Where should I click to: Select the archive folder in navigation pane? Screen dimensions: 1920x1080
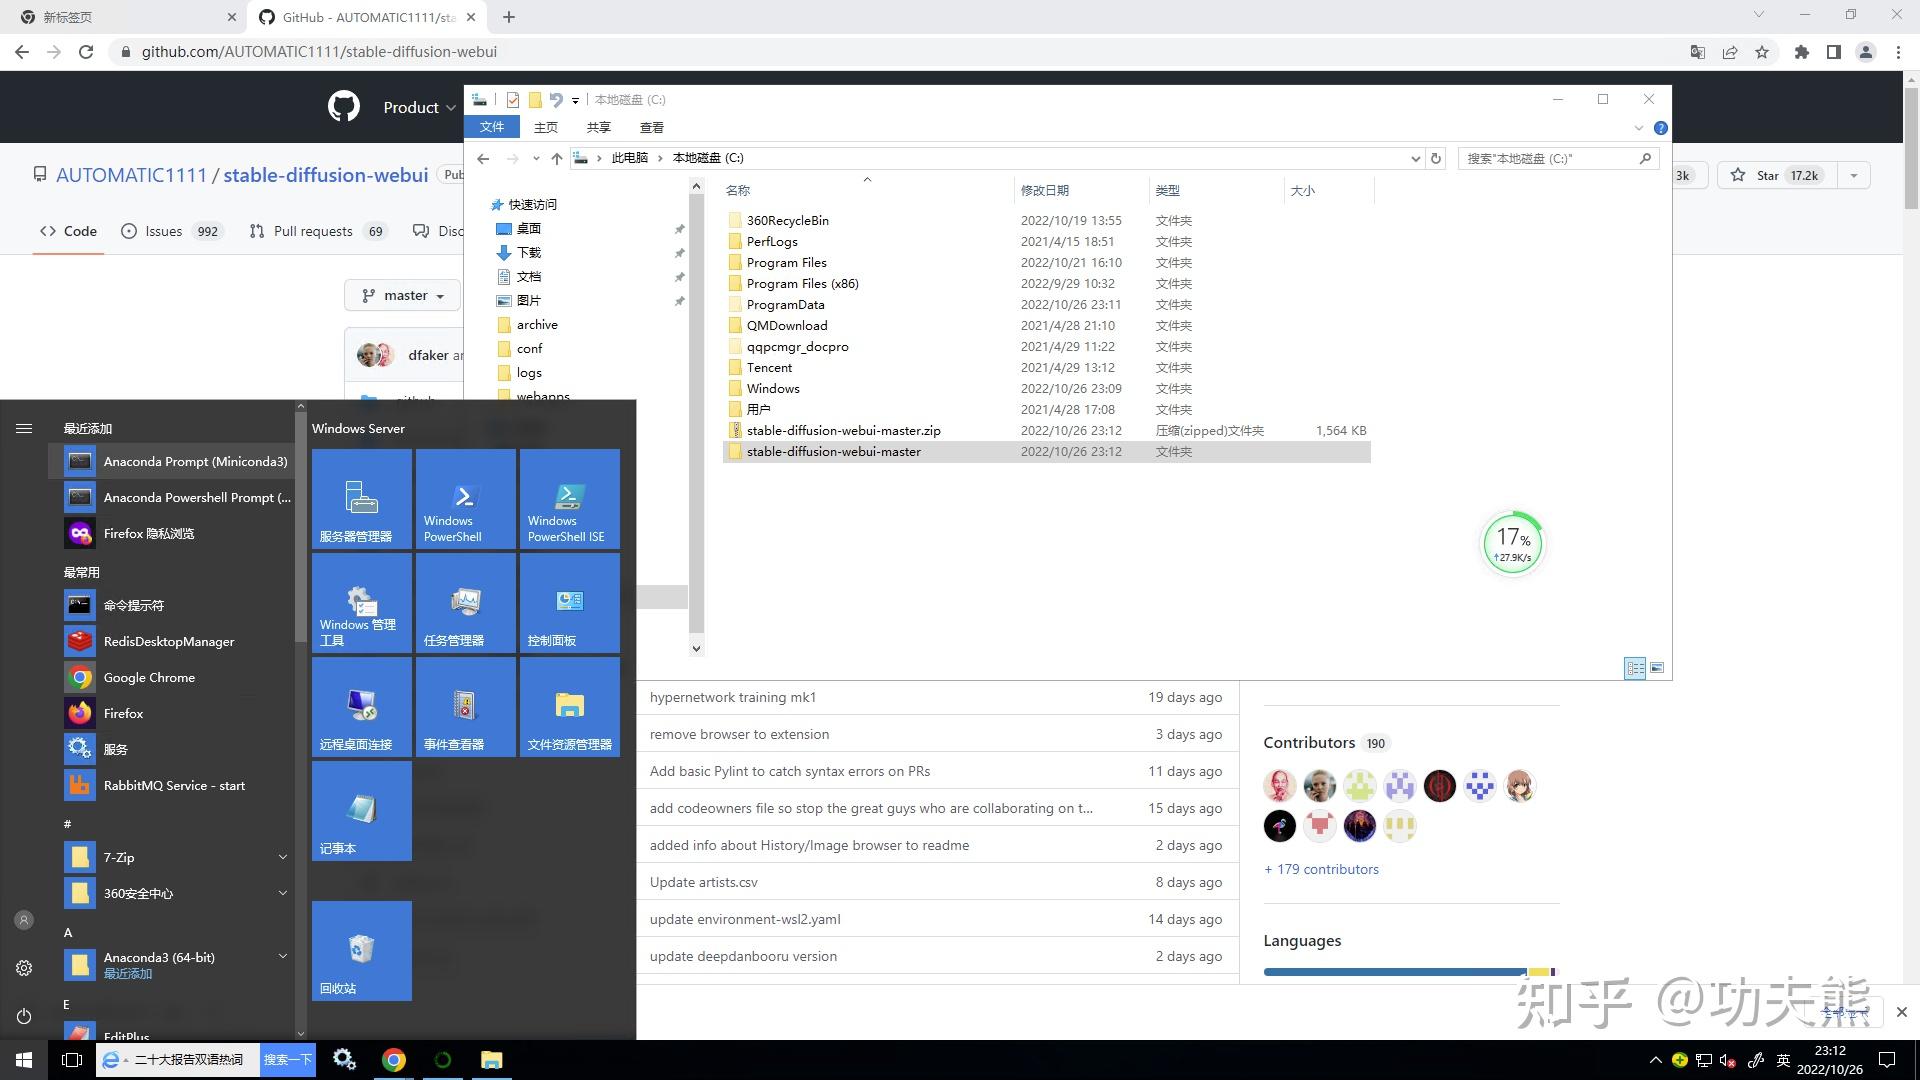[537, 324]
